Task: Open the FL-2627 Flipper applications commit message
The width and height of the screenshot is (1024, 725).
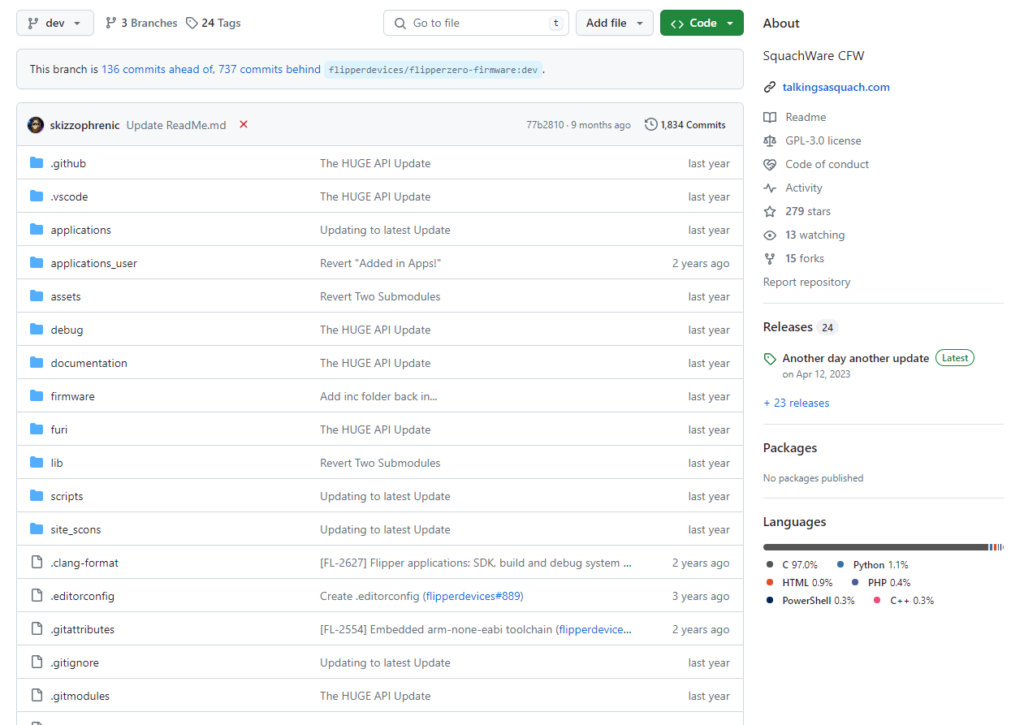Action: (x=475, y=563)
